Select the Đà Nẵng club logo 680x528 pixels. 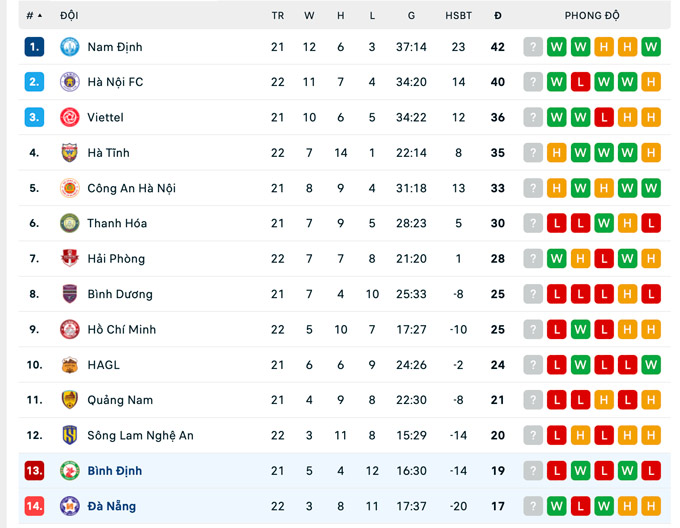pos(69,506)
